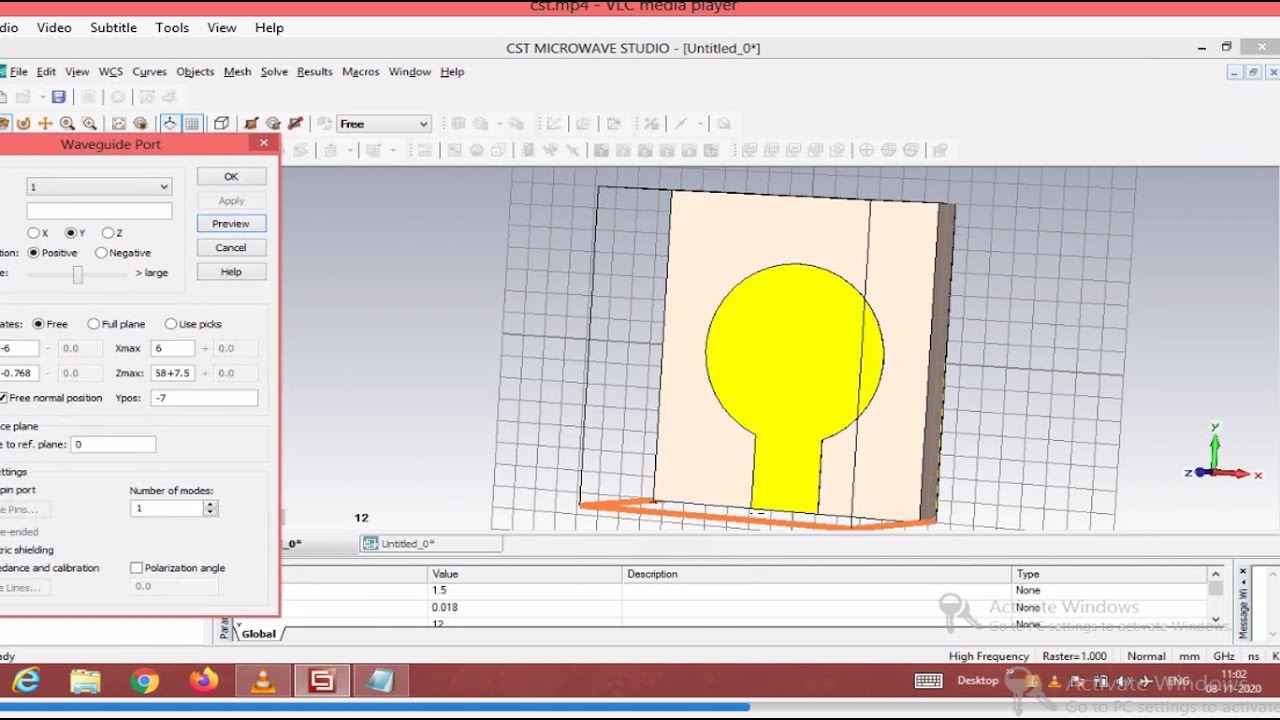Click the red-marked brick toolbar icon
Image resolution: width=1280 pixels, height=720 pixels.
point(295,124)
